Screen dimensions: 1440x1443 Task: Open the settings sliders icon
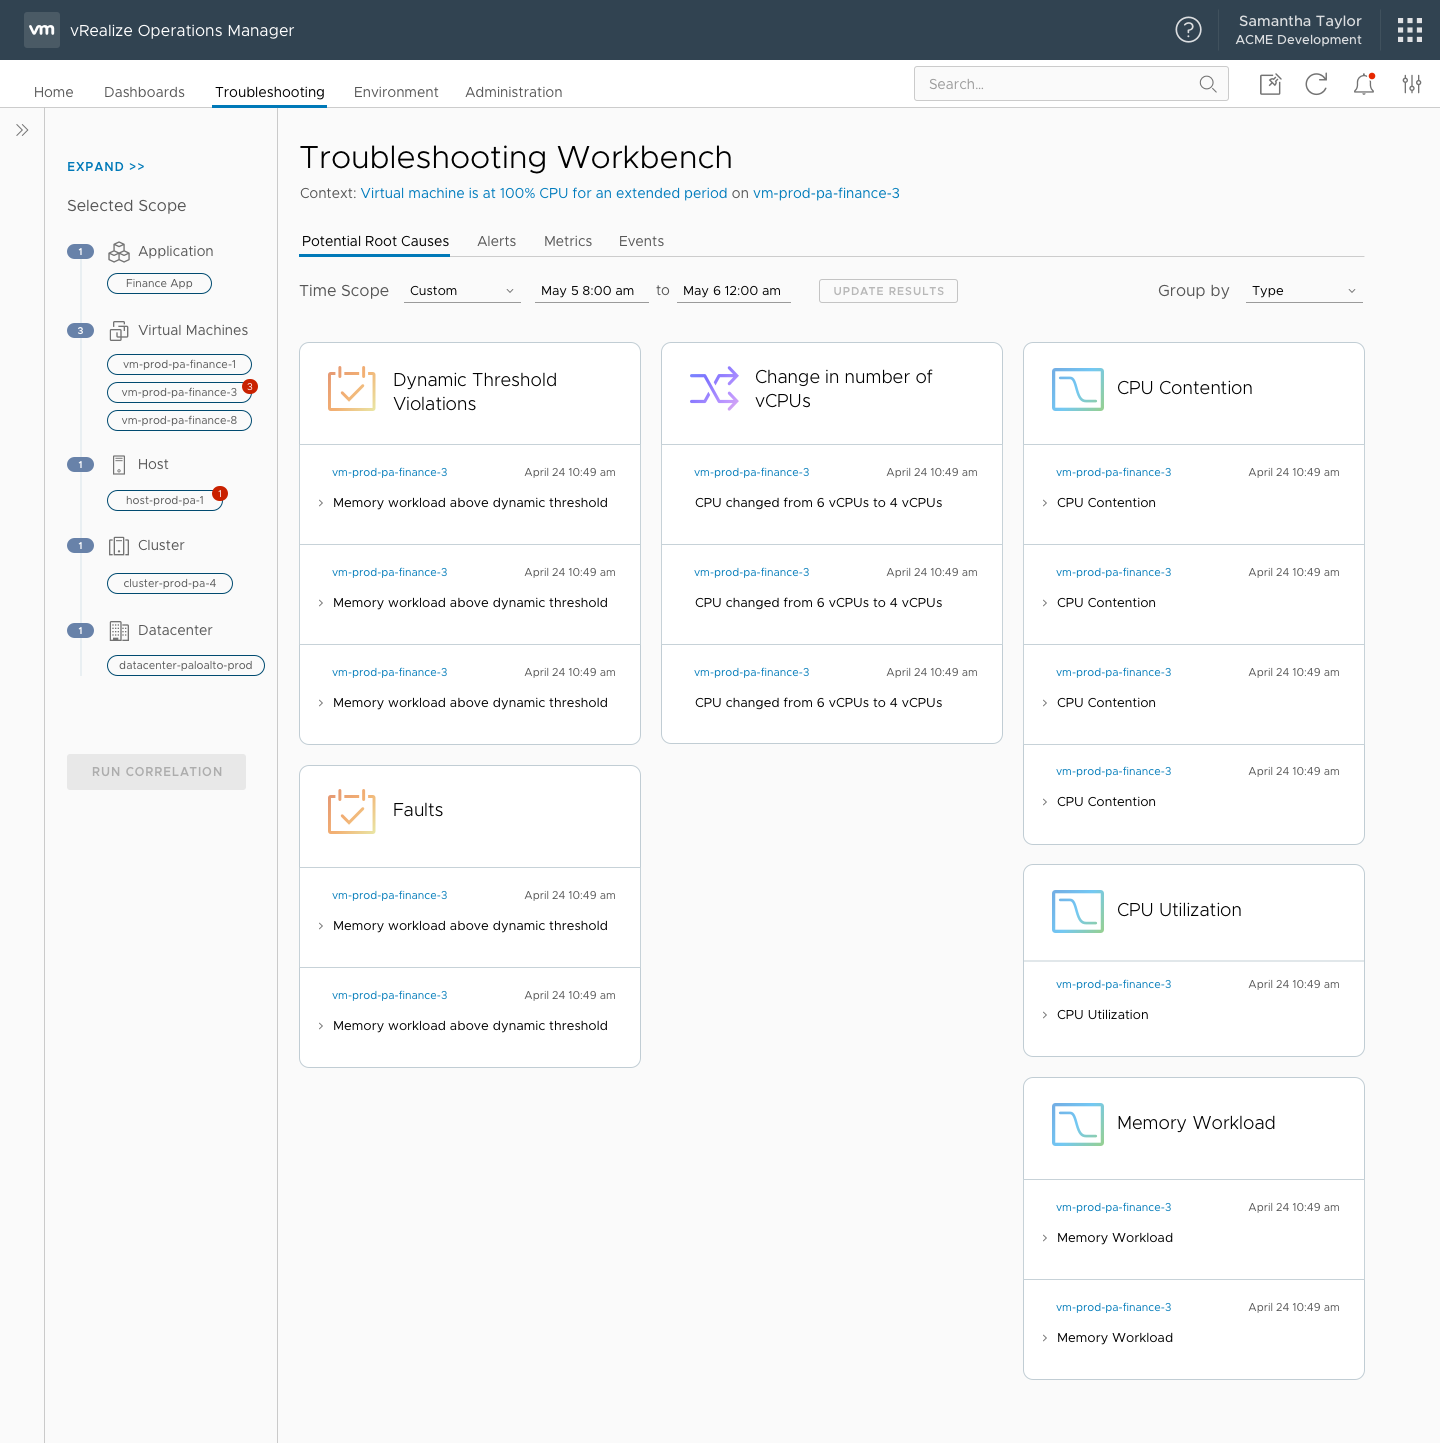pos(1412,84)
